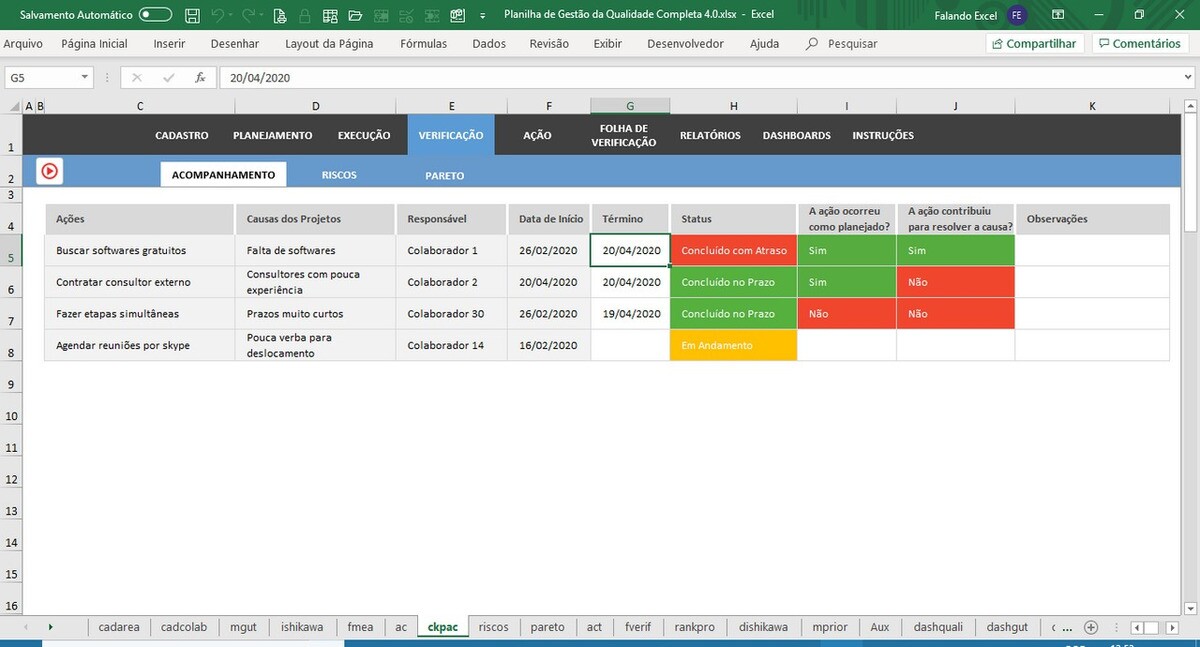Expand the formula bar with chevron
The width and height of the screenshot is (1200, 647).
(1189, 77)
